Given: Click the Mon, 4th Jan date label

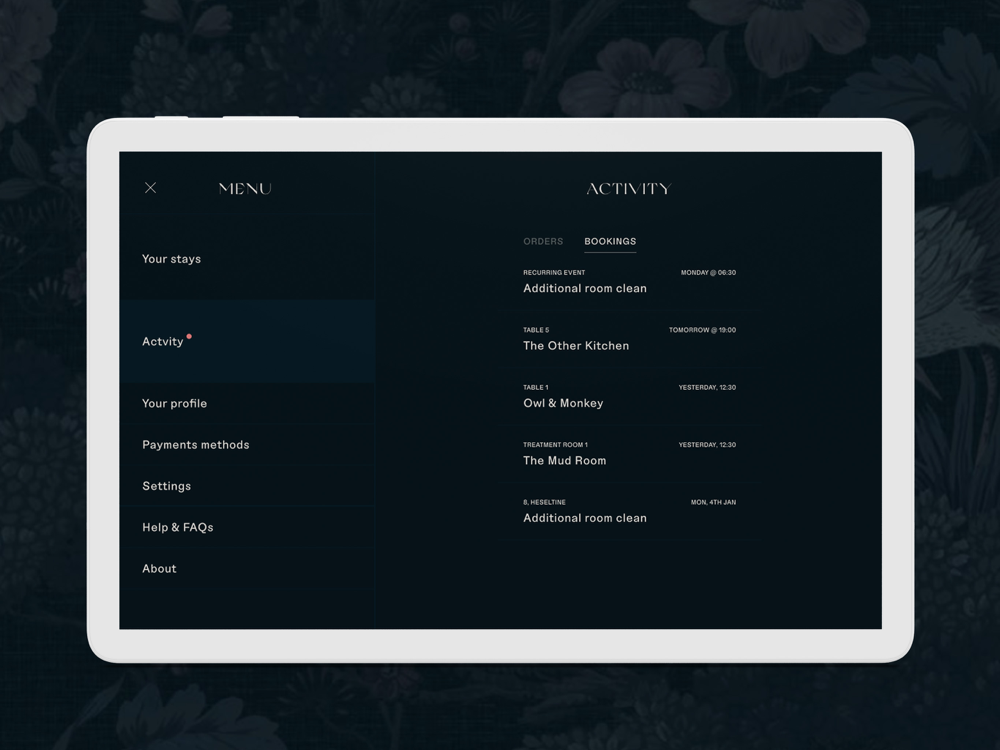Looking at the screenshot, I should point(713,502).
